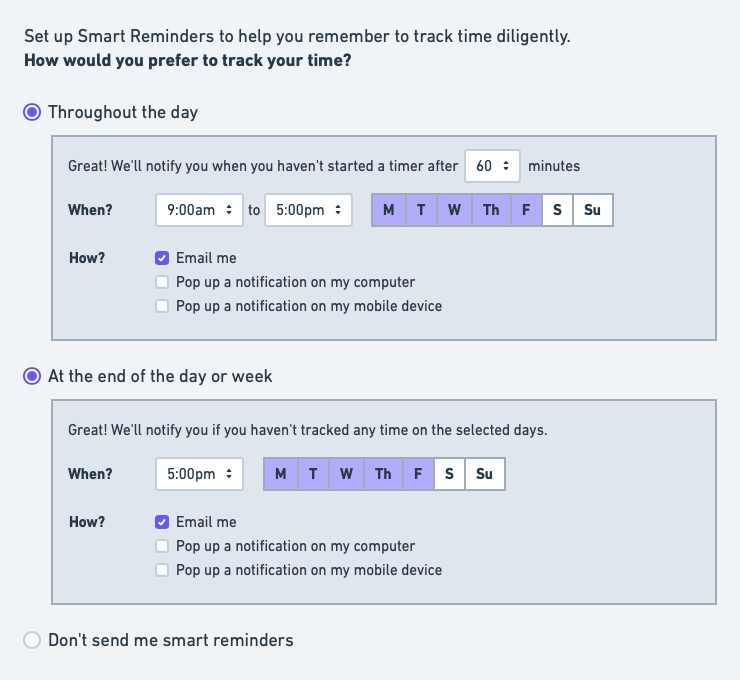
Task: Toggle Friday in the end-of-day section
Action: (417, 474)
